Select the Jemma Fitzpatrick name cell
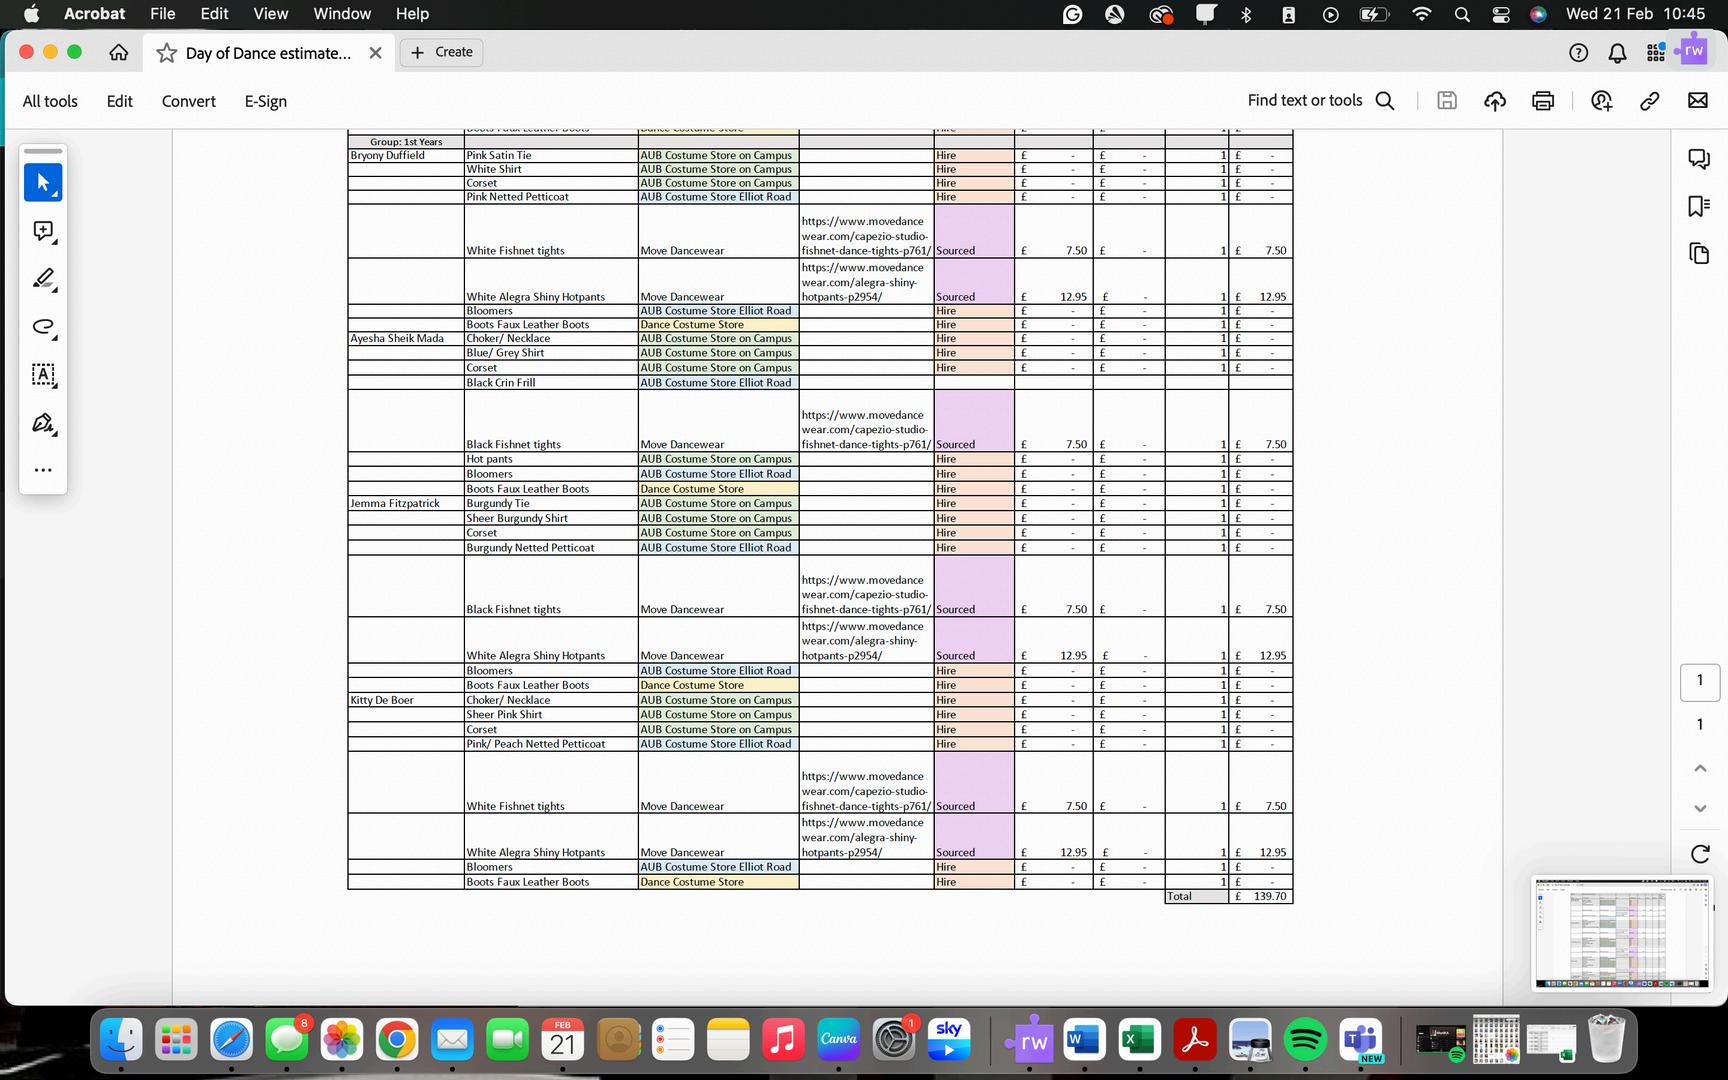The image size is (1728, 1080). [x=406, y=504]
